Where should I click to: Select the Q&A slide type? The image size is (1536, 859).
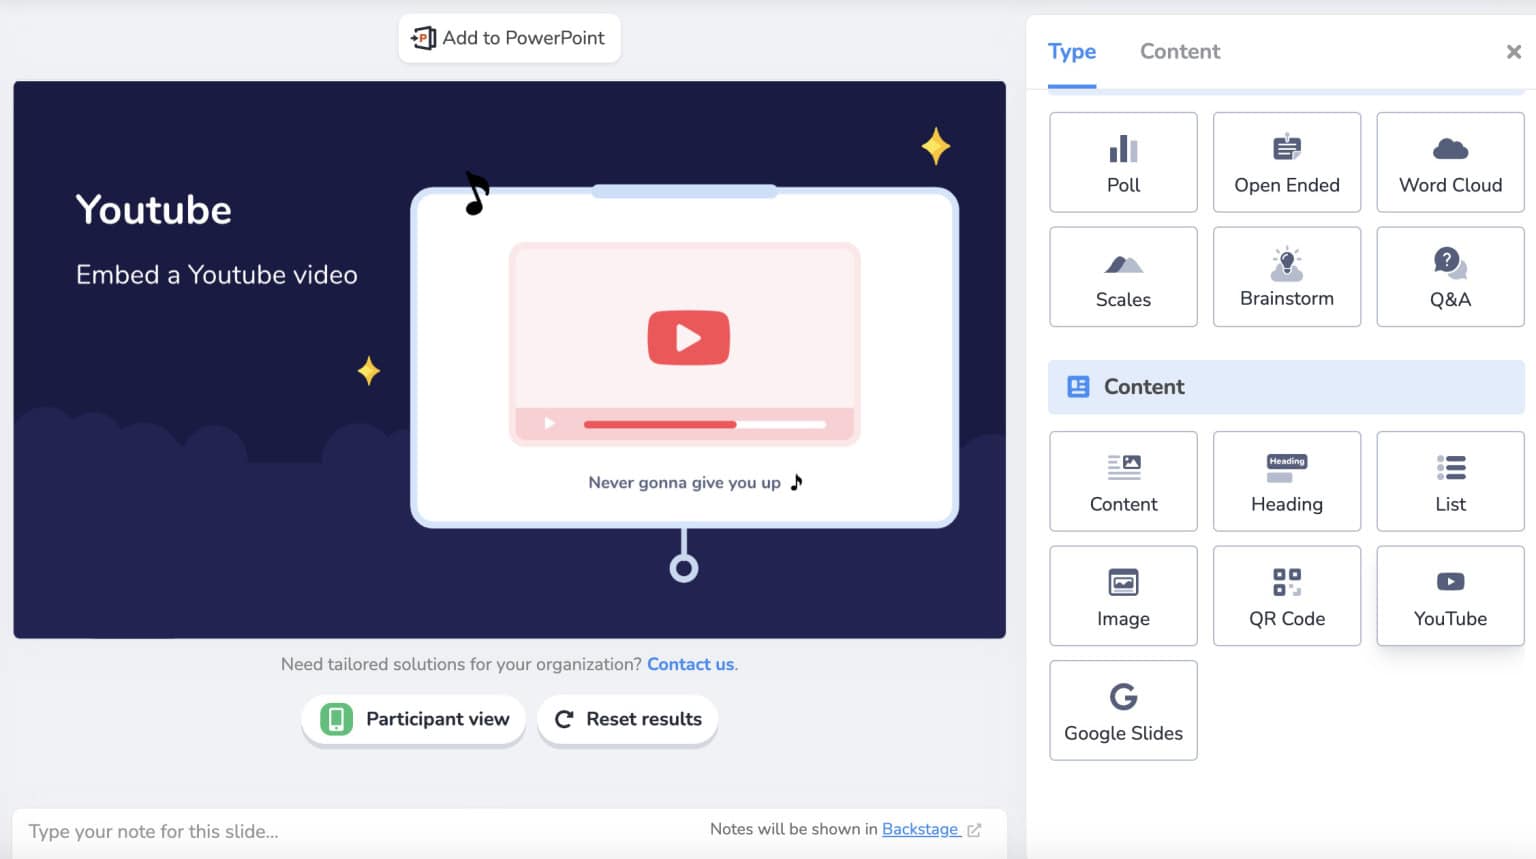pos(1450,277)
